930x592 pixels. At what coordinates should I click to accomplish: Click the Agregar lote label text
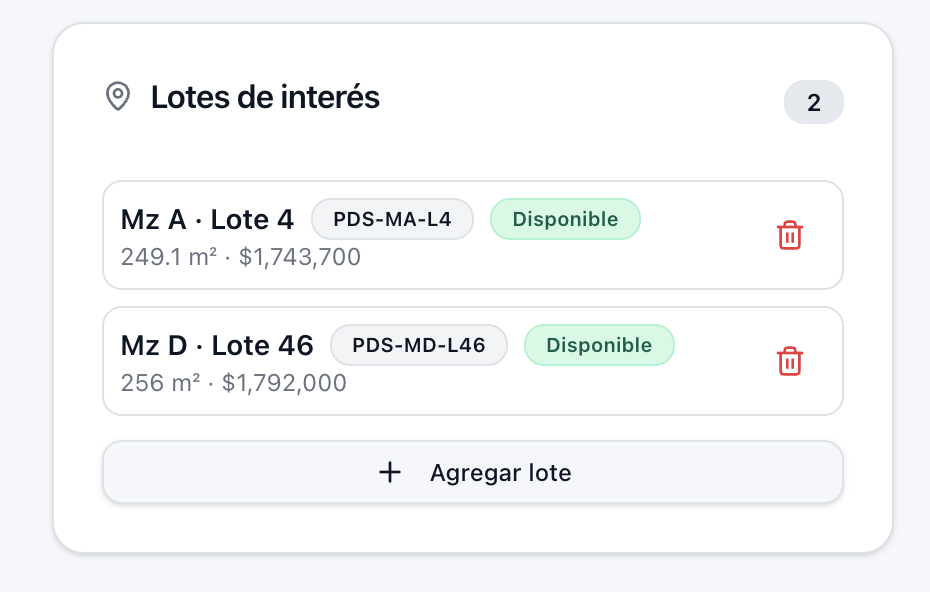tap(501, 473)
